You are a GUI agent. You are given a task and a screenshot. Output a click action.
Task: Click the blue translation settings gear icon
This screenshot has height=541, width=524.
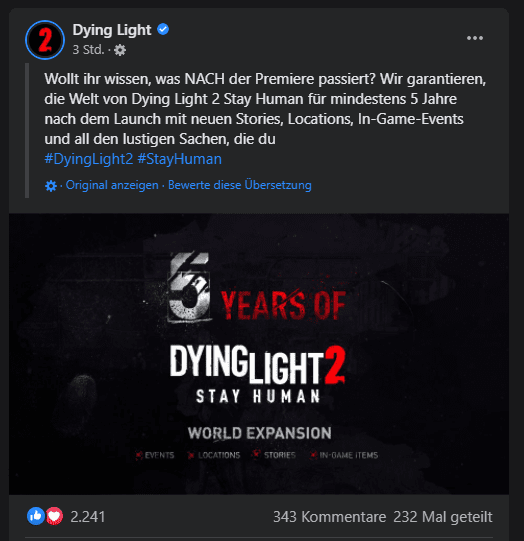tap(51, 186)
